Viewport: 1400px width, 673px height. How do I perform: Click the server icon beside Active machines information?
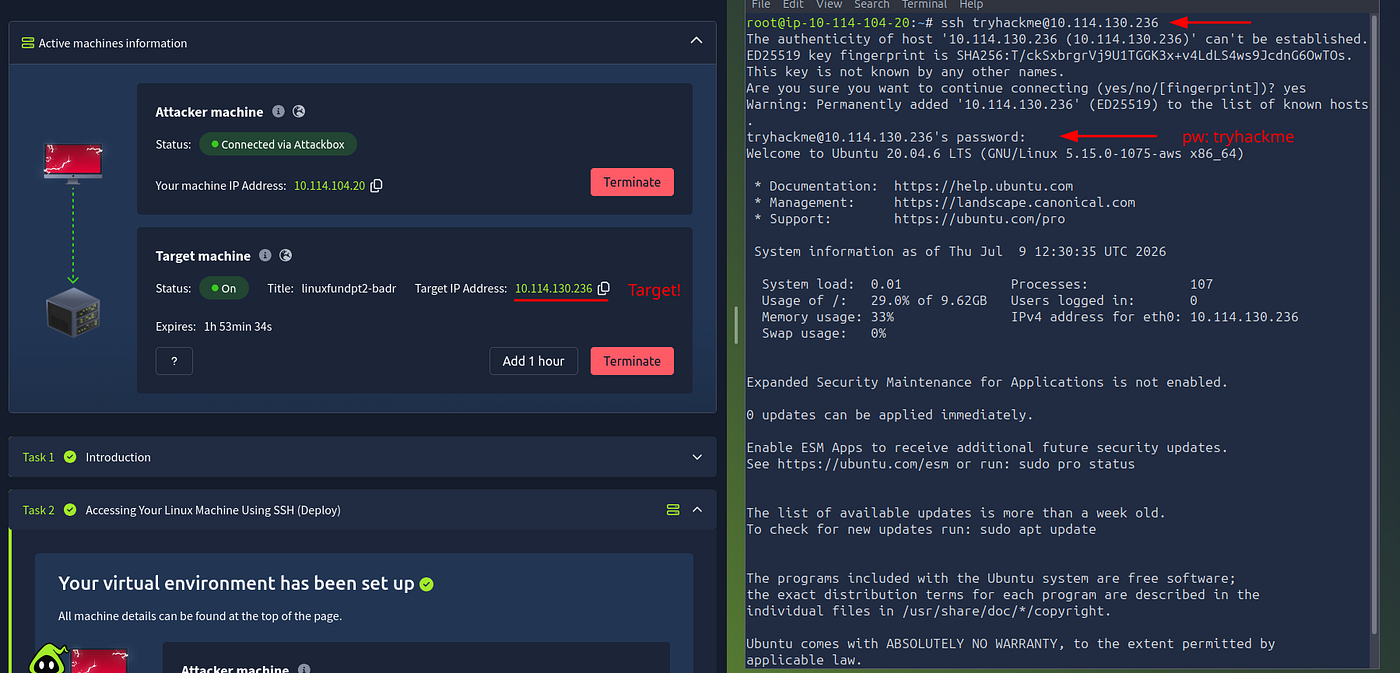click(x=28, y=43)
